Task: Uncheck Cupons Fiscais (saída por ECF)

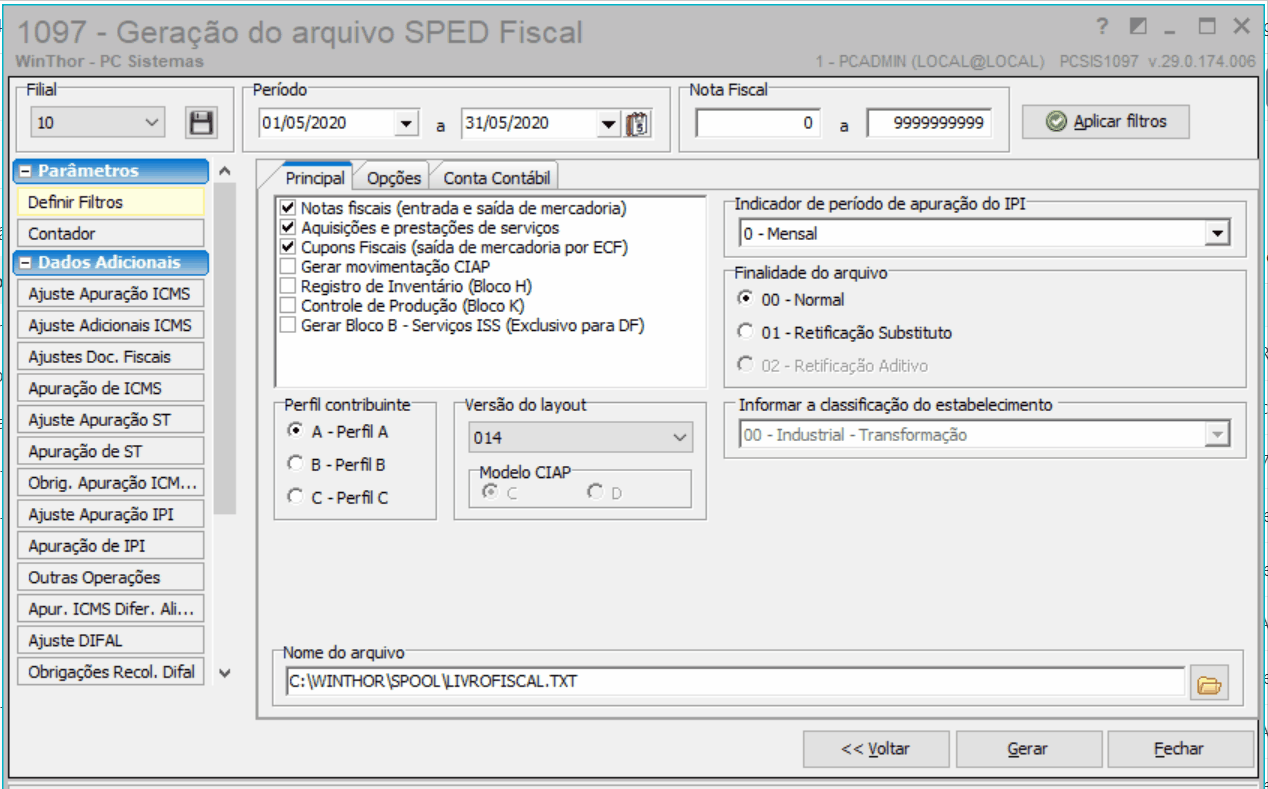Action: pos(289,247)
